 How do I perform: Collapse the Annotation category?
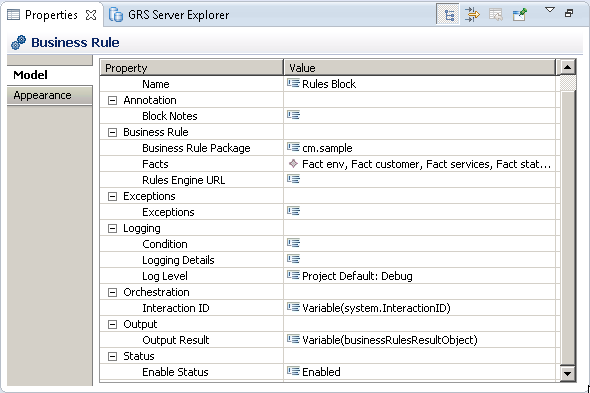(112, 100)
